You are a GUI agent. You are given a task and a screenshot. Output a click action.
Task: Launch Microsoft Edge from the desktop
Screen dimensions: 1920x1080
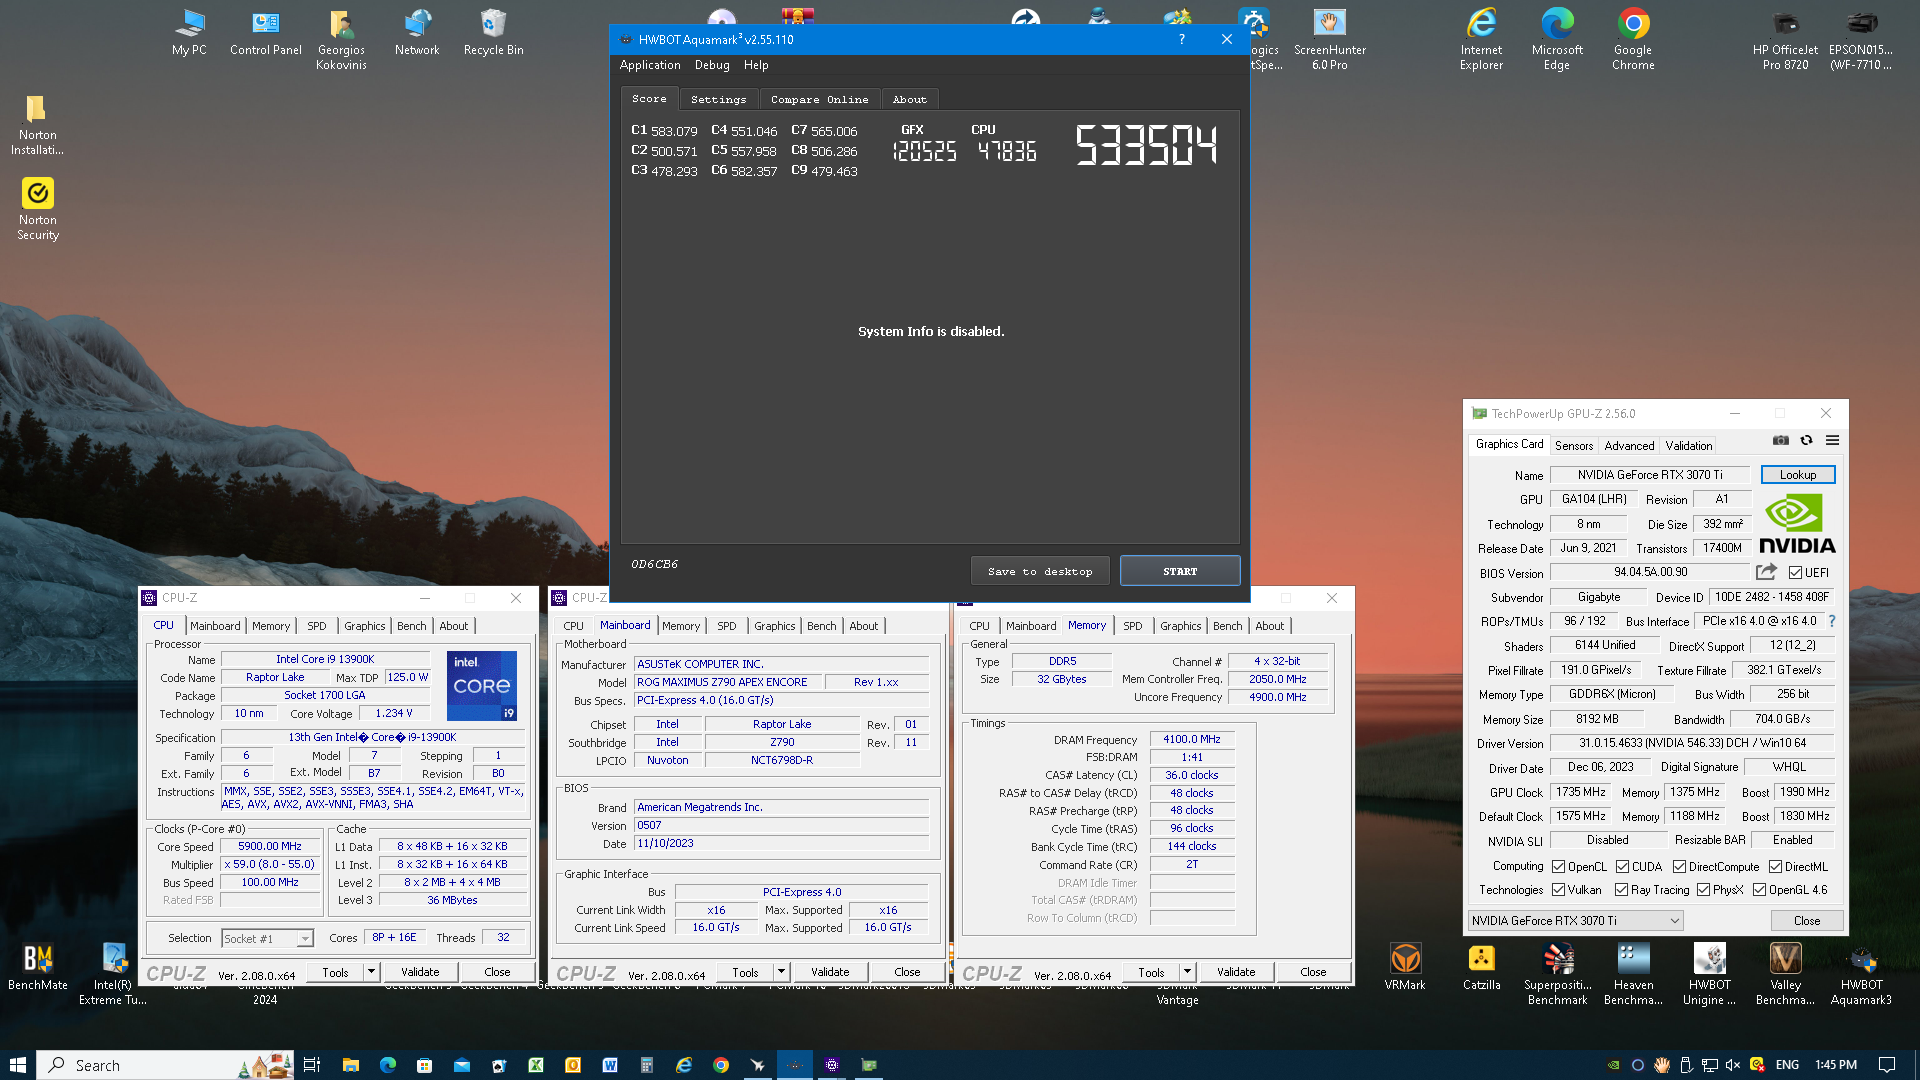[x=1557, y=39]
